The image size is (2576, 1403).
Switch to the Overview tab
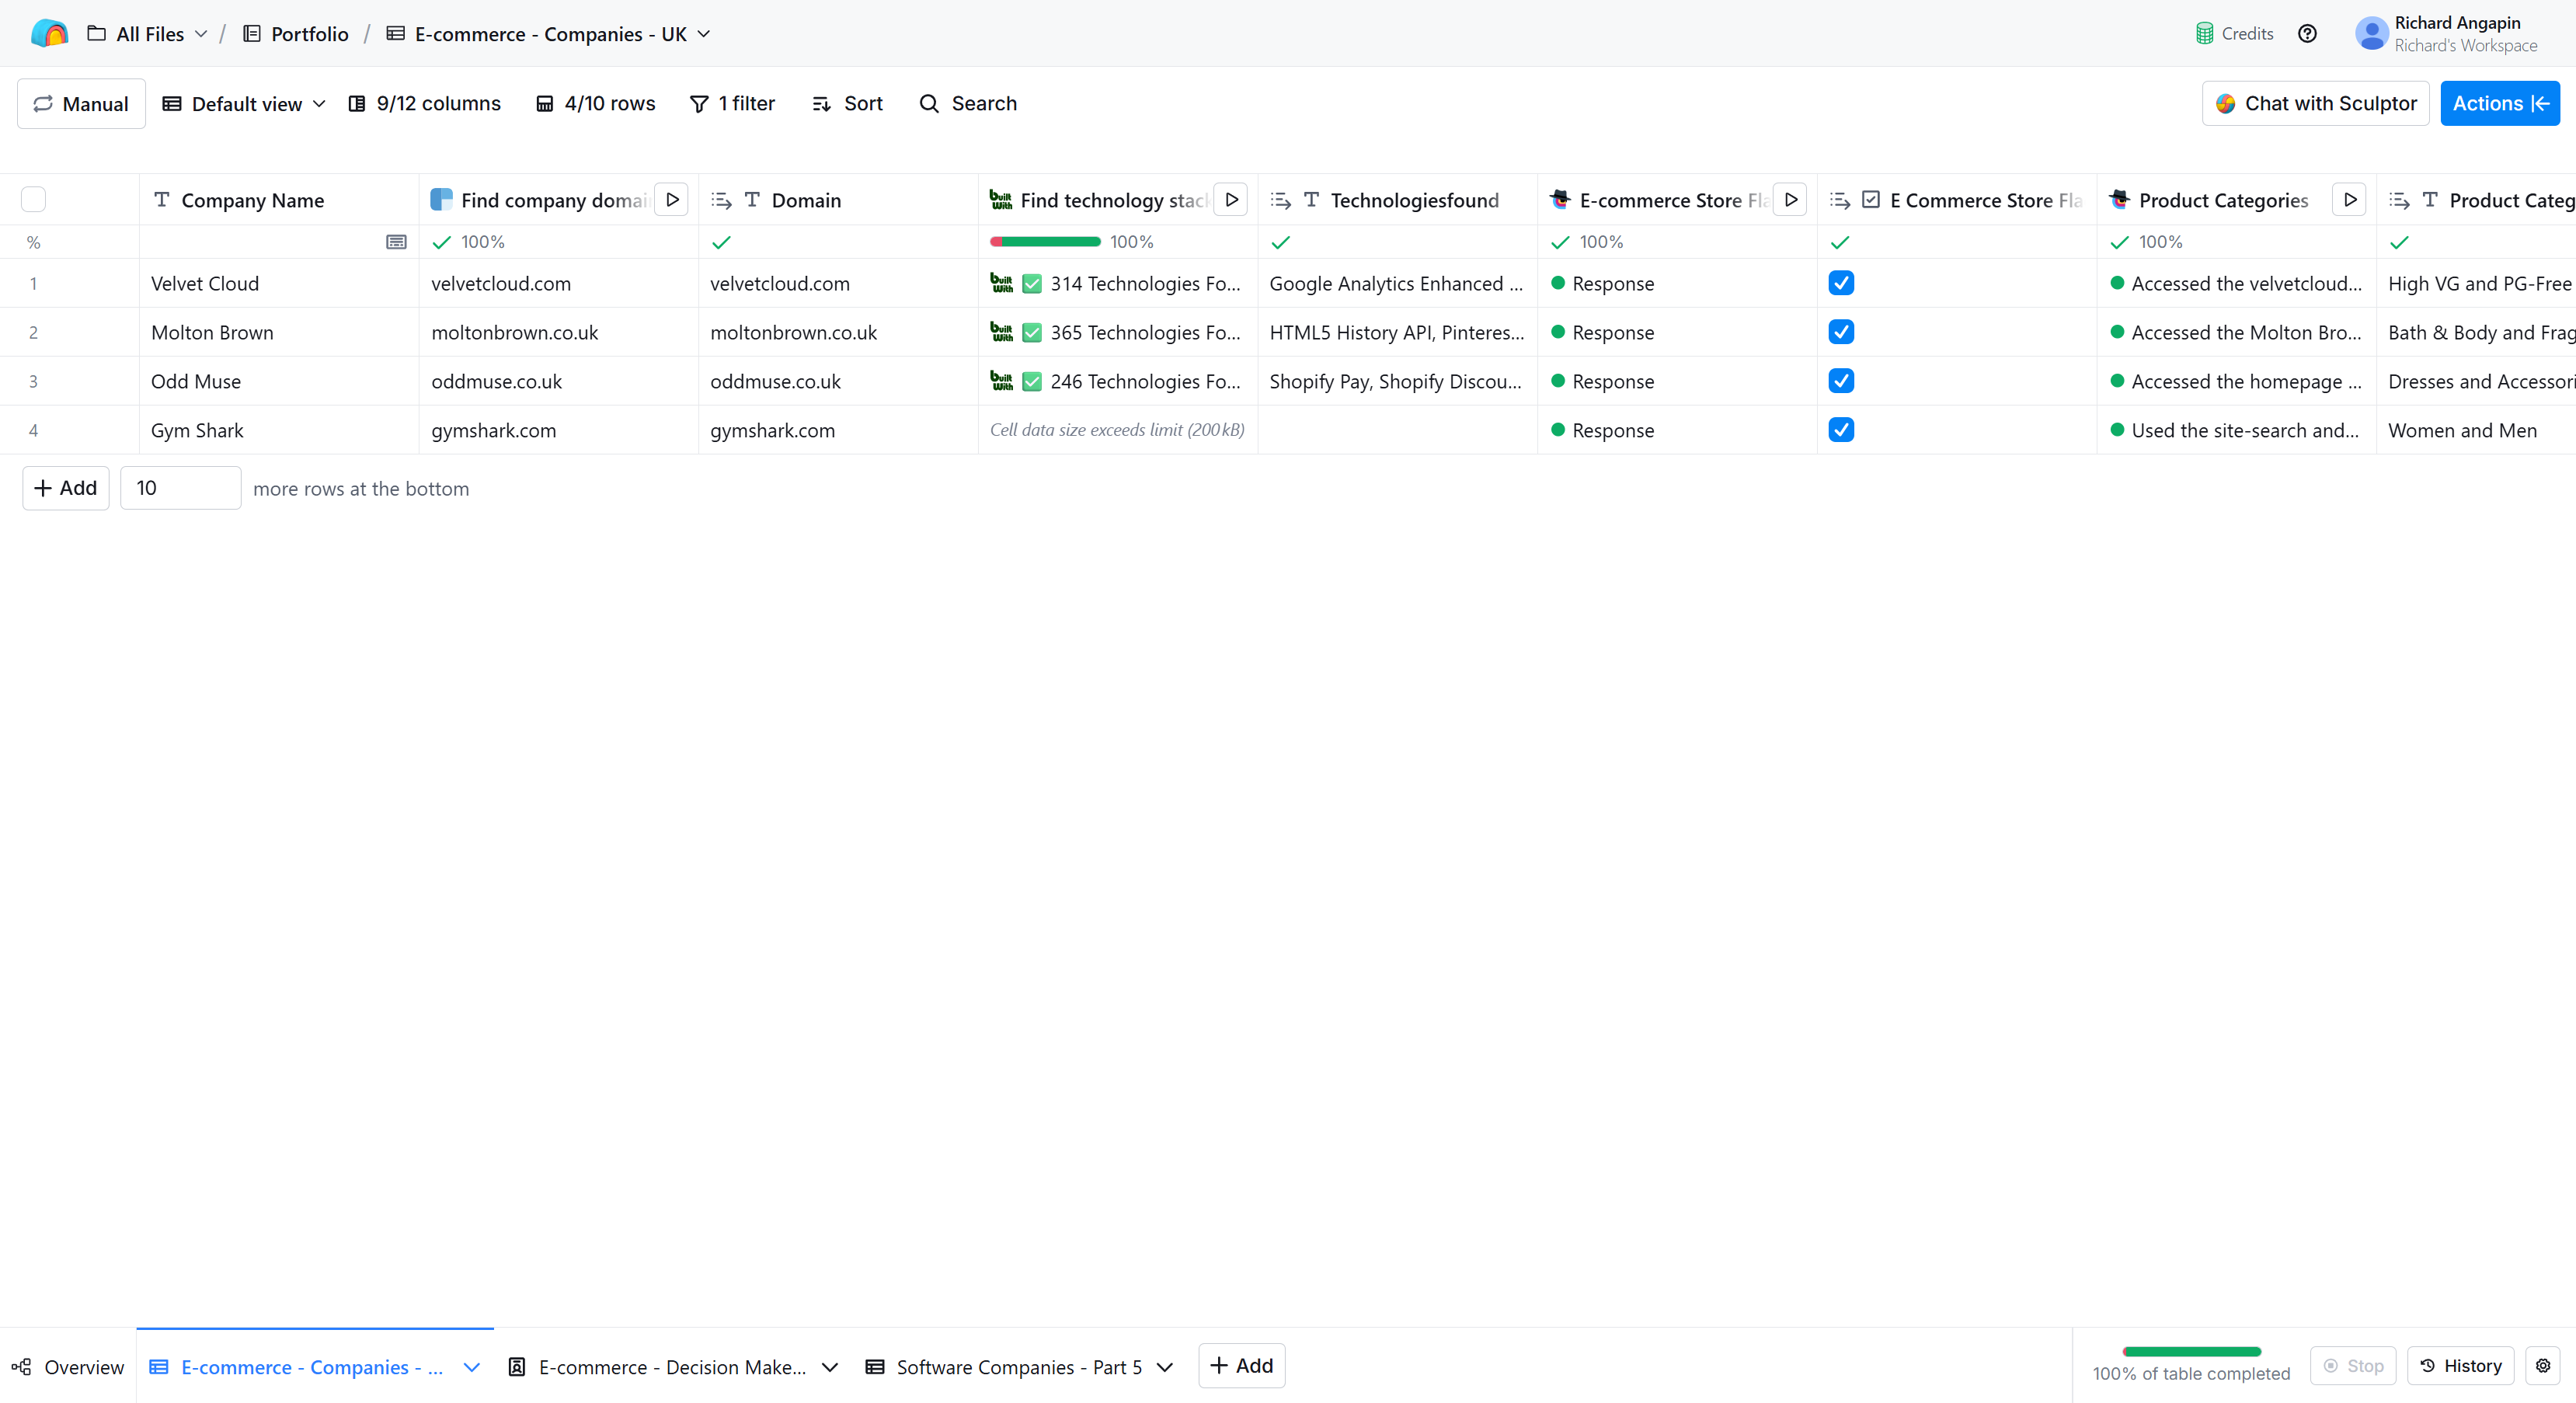[x=68, y=1367]
